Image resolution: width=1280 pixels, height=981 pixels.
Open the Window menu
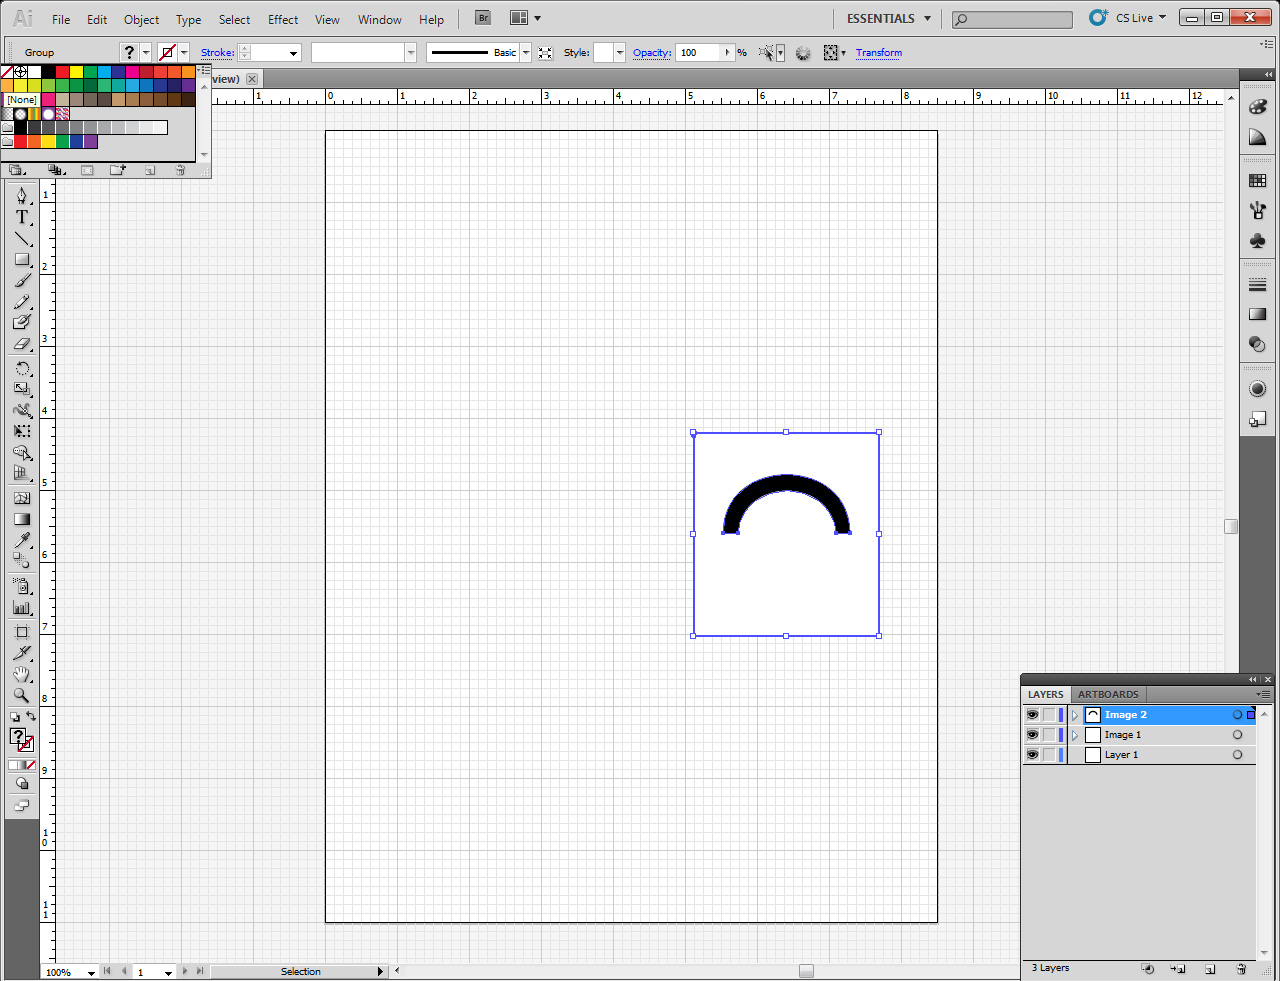[380, 19]
